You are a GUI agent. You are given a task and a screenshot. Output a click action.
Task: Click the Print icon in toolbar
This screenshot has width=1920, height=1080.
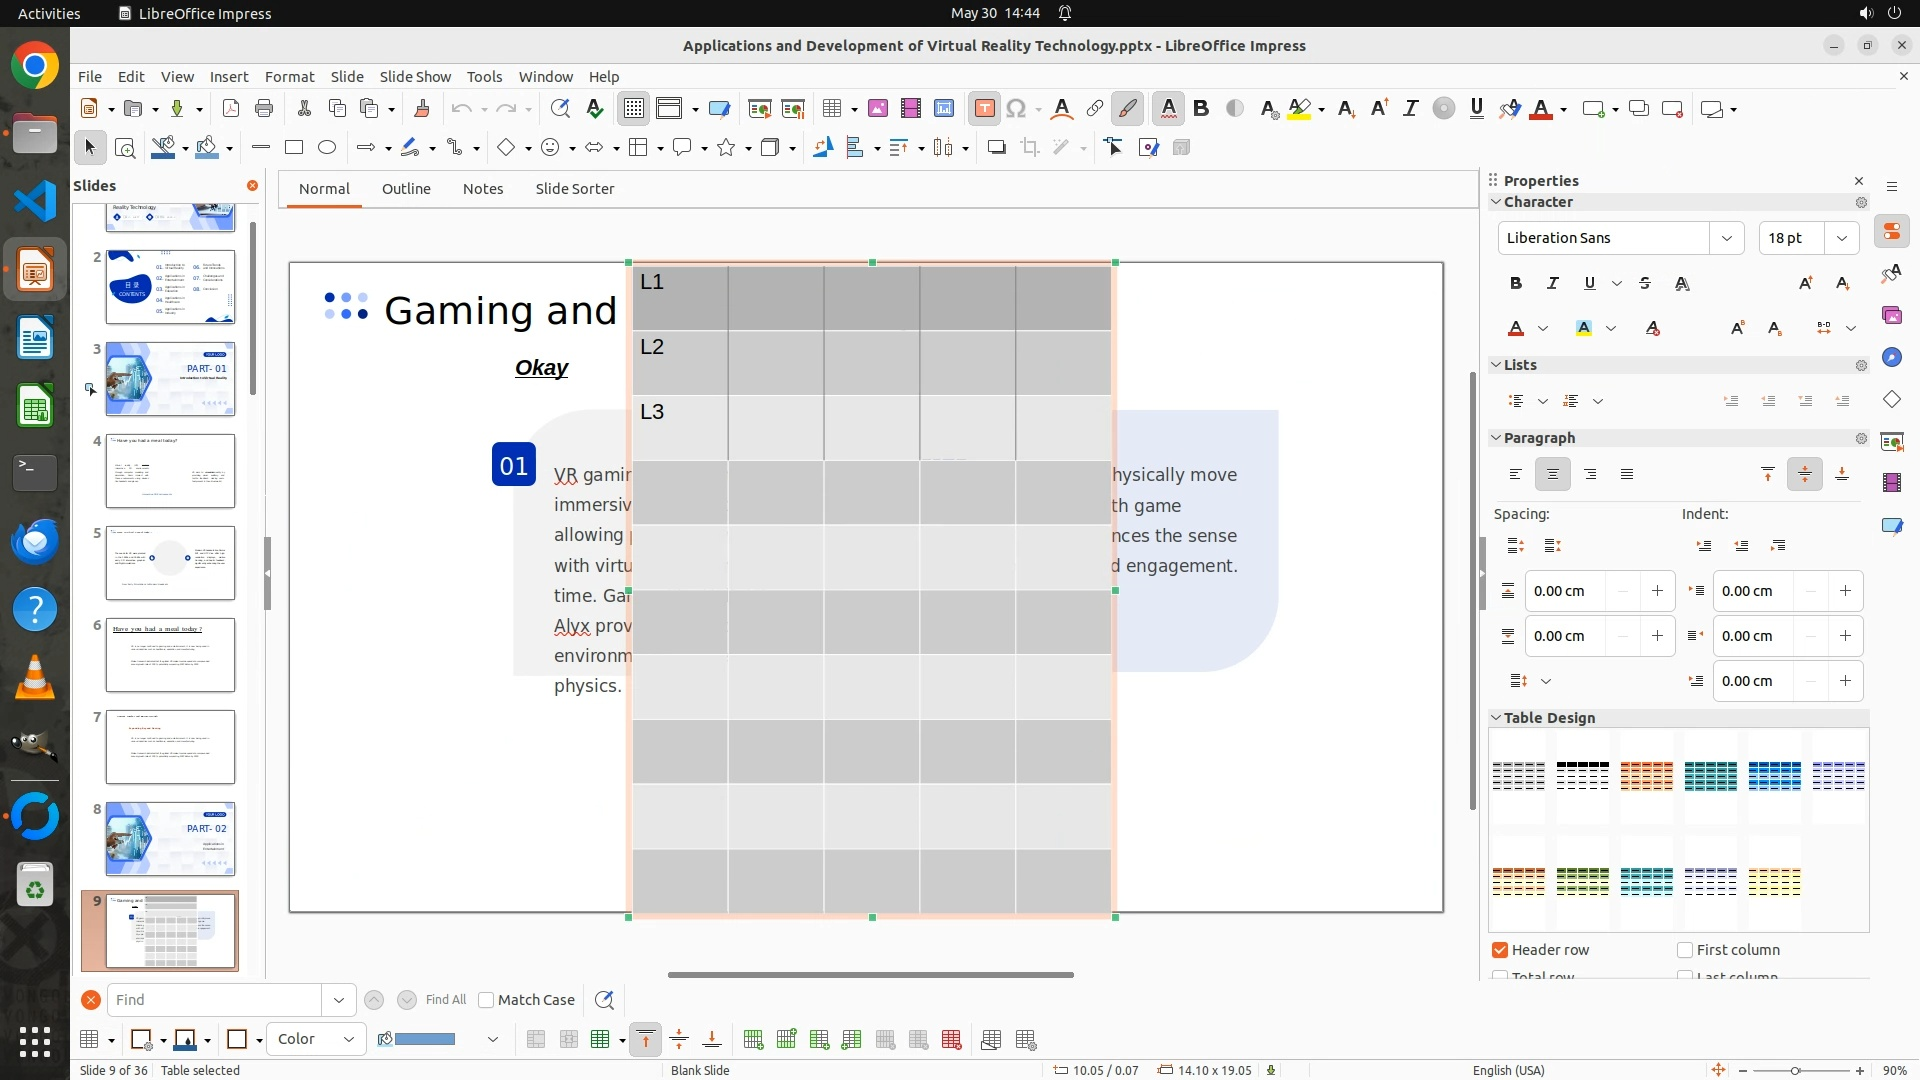[x=264, y=109]
